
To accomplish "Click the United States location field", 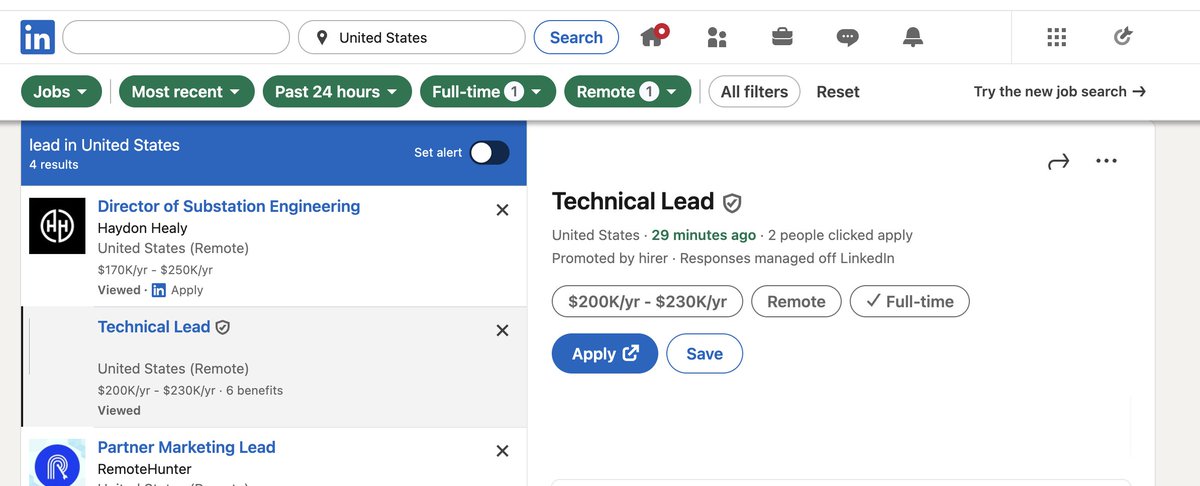I will [412, 38].
